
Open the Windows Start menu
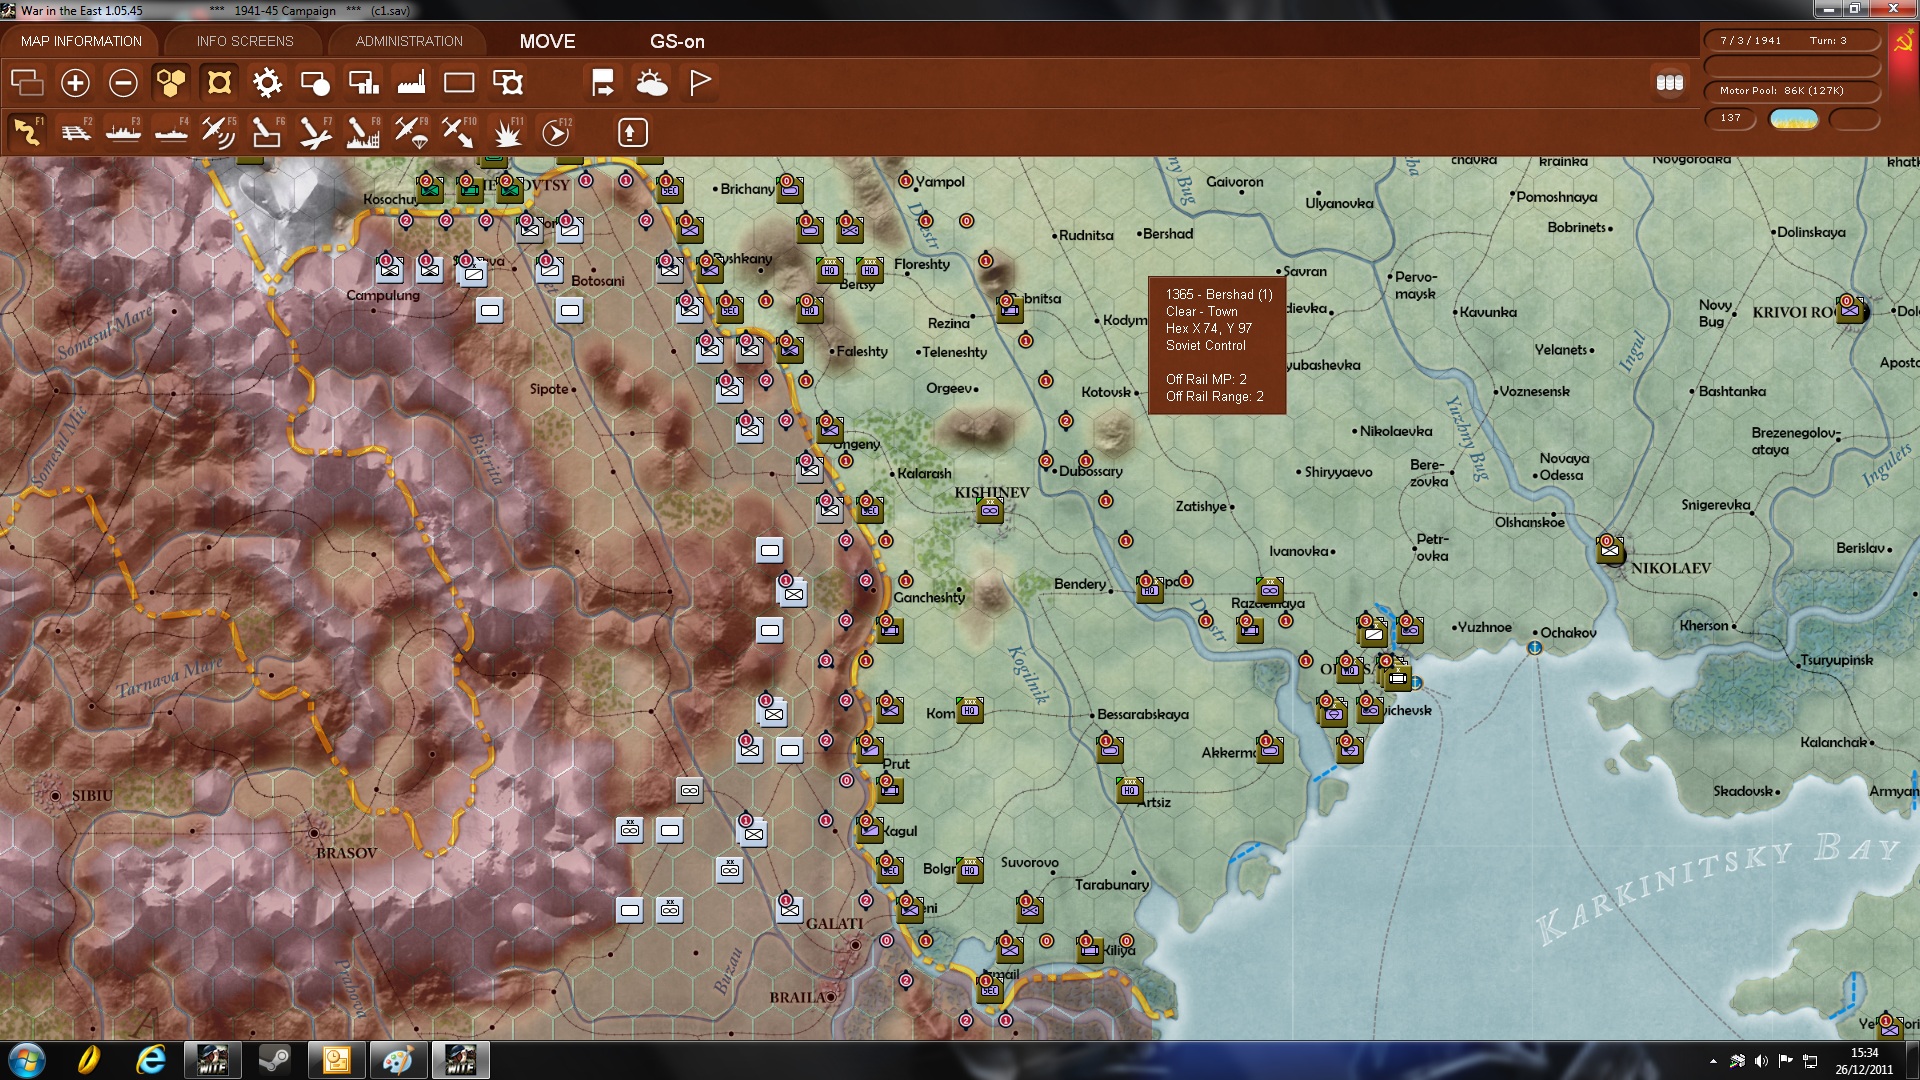[x=26, y=1060]
